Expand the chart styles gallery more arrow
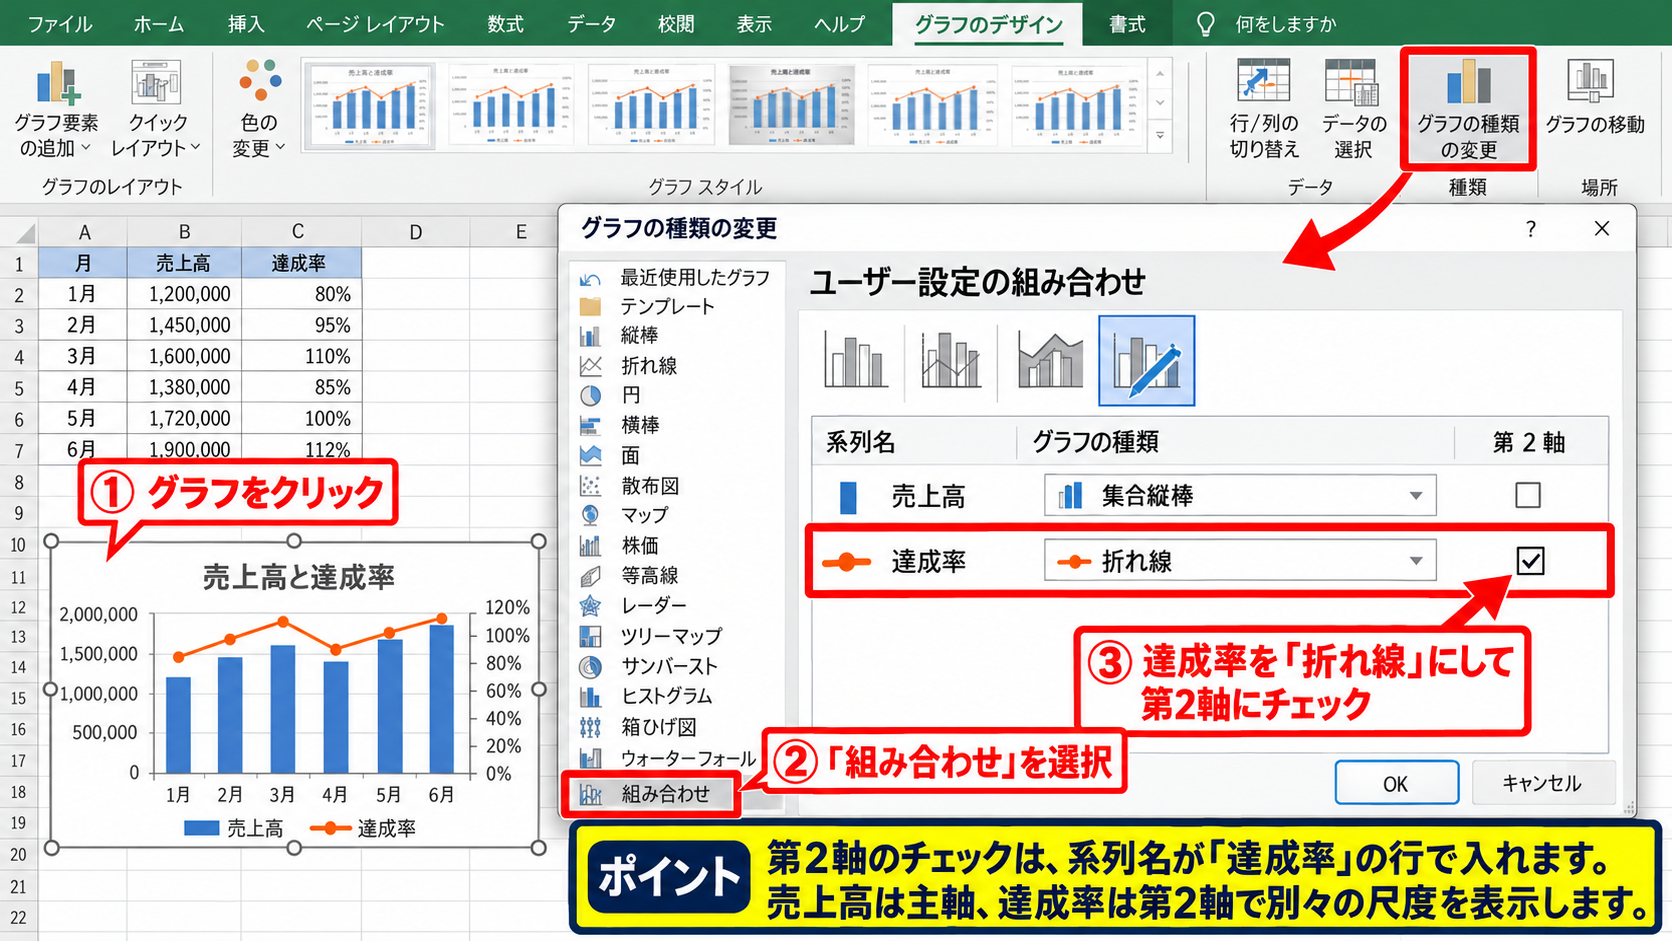This screenshot has height=941, width=1672. 1160,135
